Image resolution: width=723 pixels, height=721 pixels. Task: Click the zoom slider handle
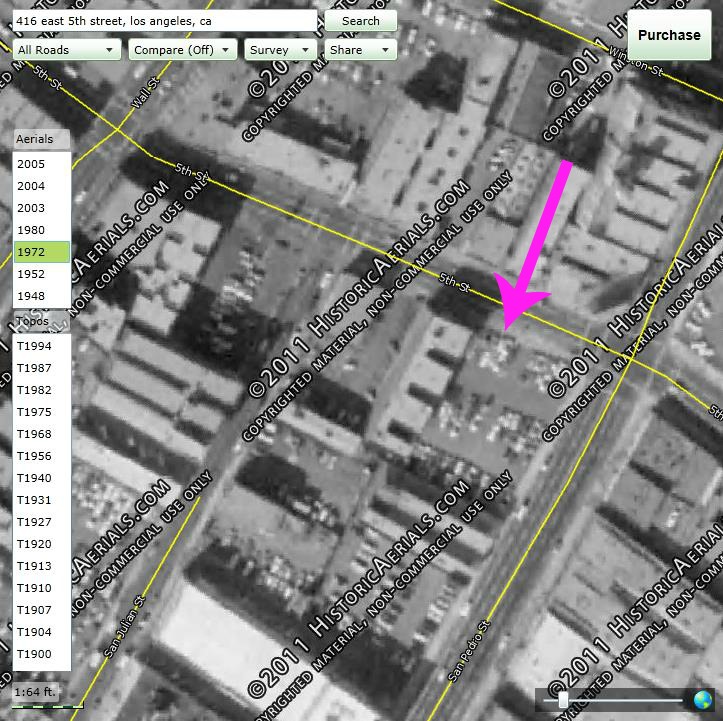pyautogui.click(x=563, y=700)
